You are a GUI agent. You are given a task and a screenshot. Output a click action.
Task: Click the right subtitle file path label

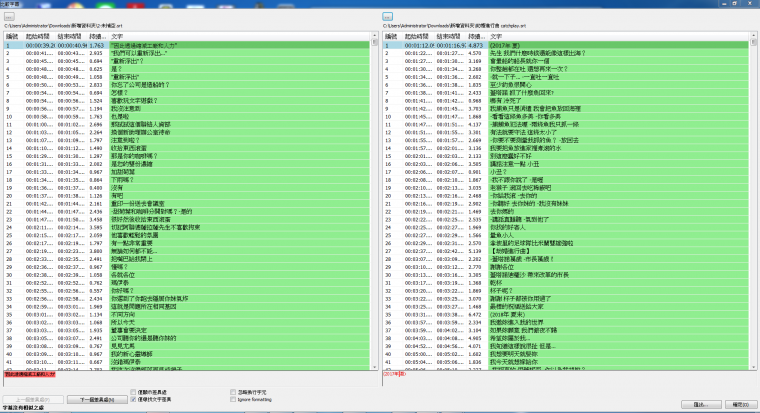click(455, 26)
